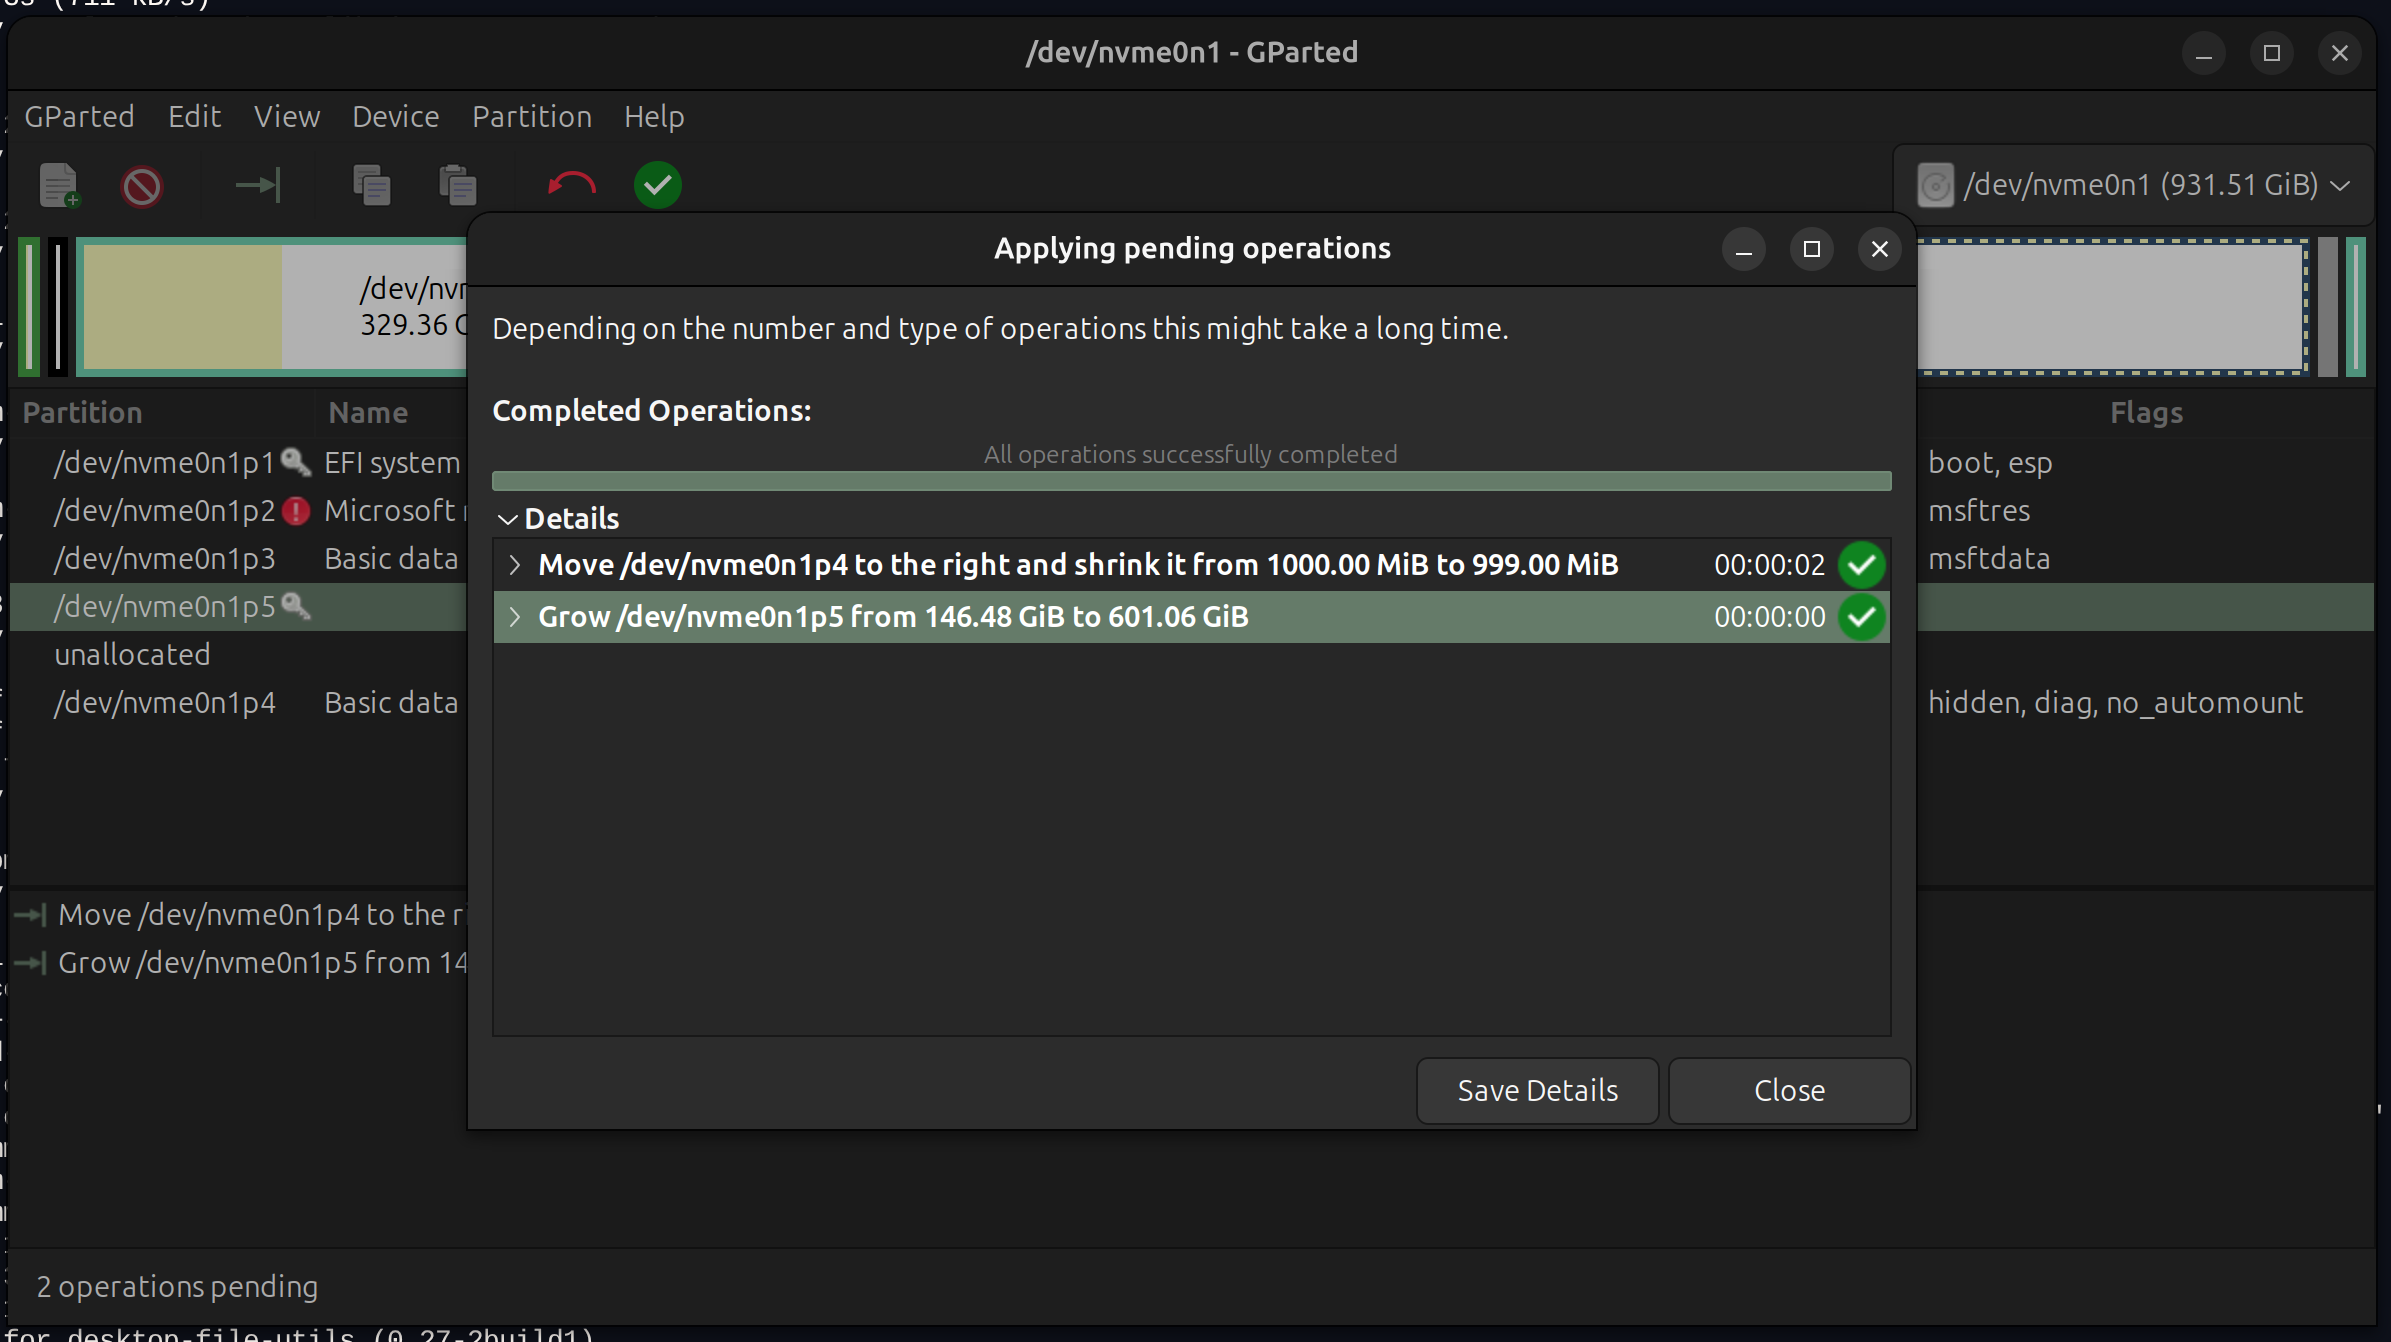Click the red warning icon beside /dev/nvme0n1p2
2391x1342 pixels.
[296, 511]
